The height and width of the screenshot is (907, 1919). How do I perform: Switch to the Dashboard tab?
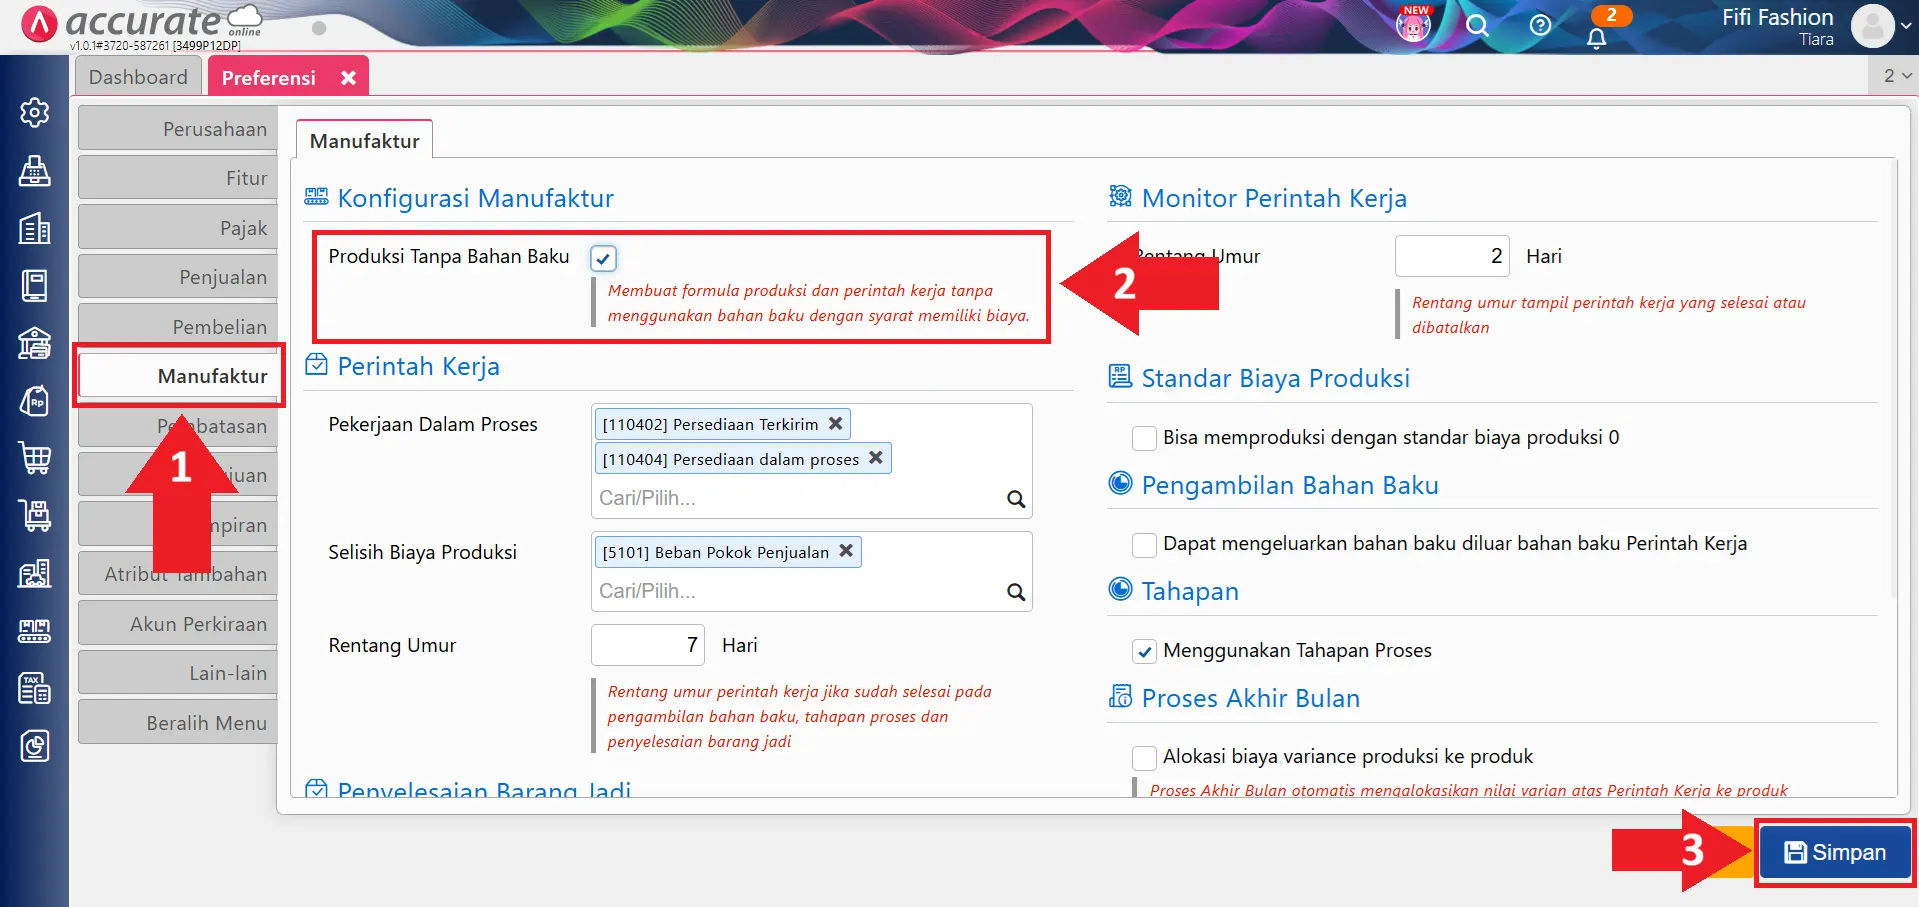pos(138,76)
